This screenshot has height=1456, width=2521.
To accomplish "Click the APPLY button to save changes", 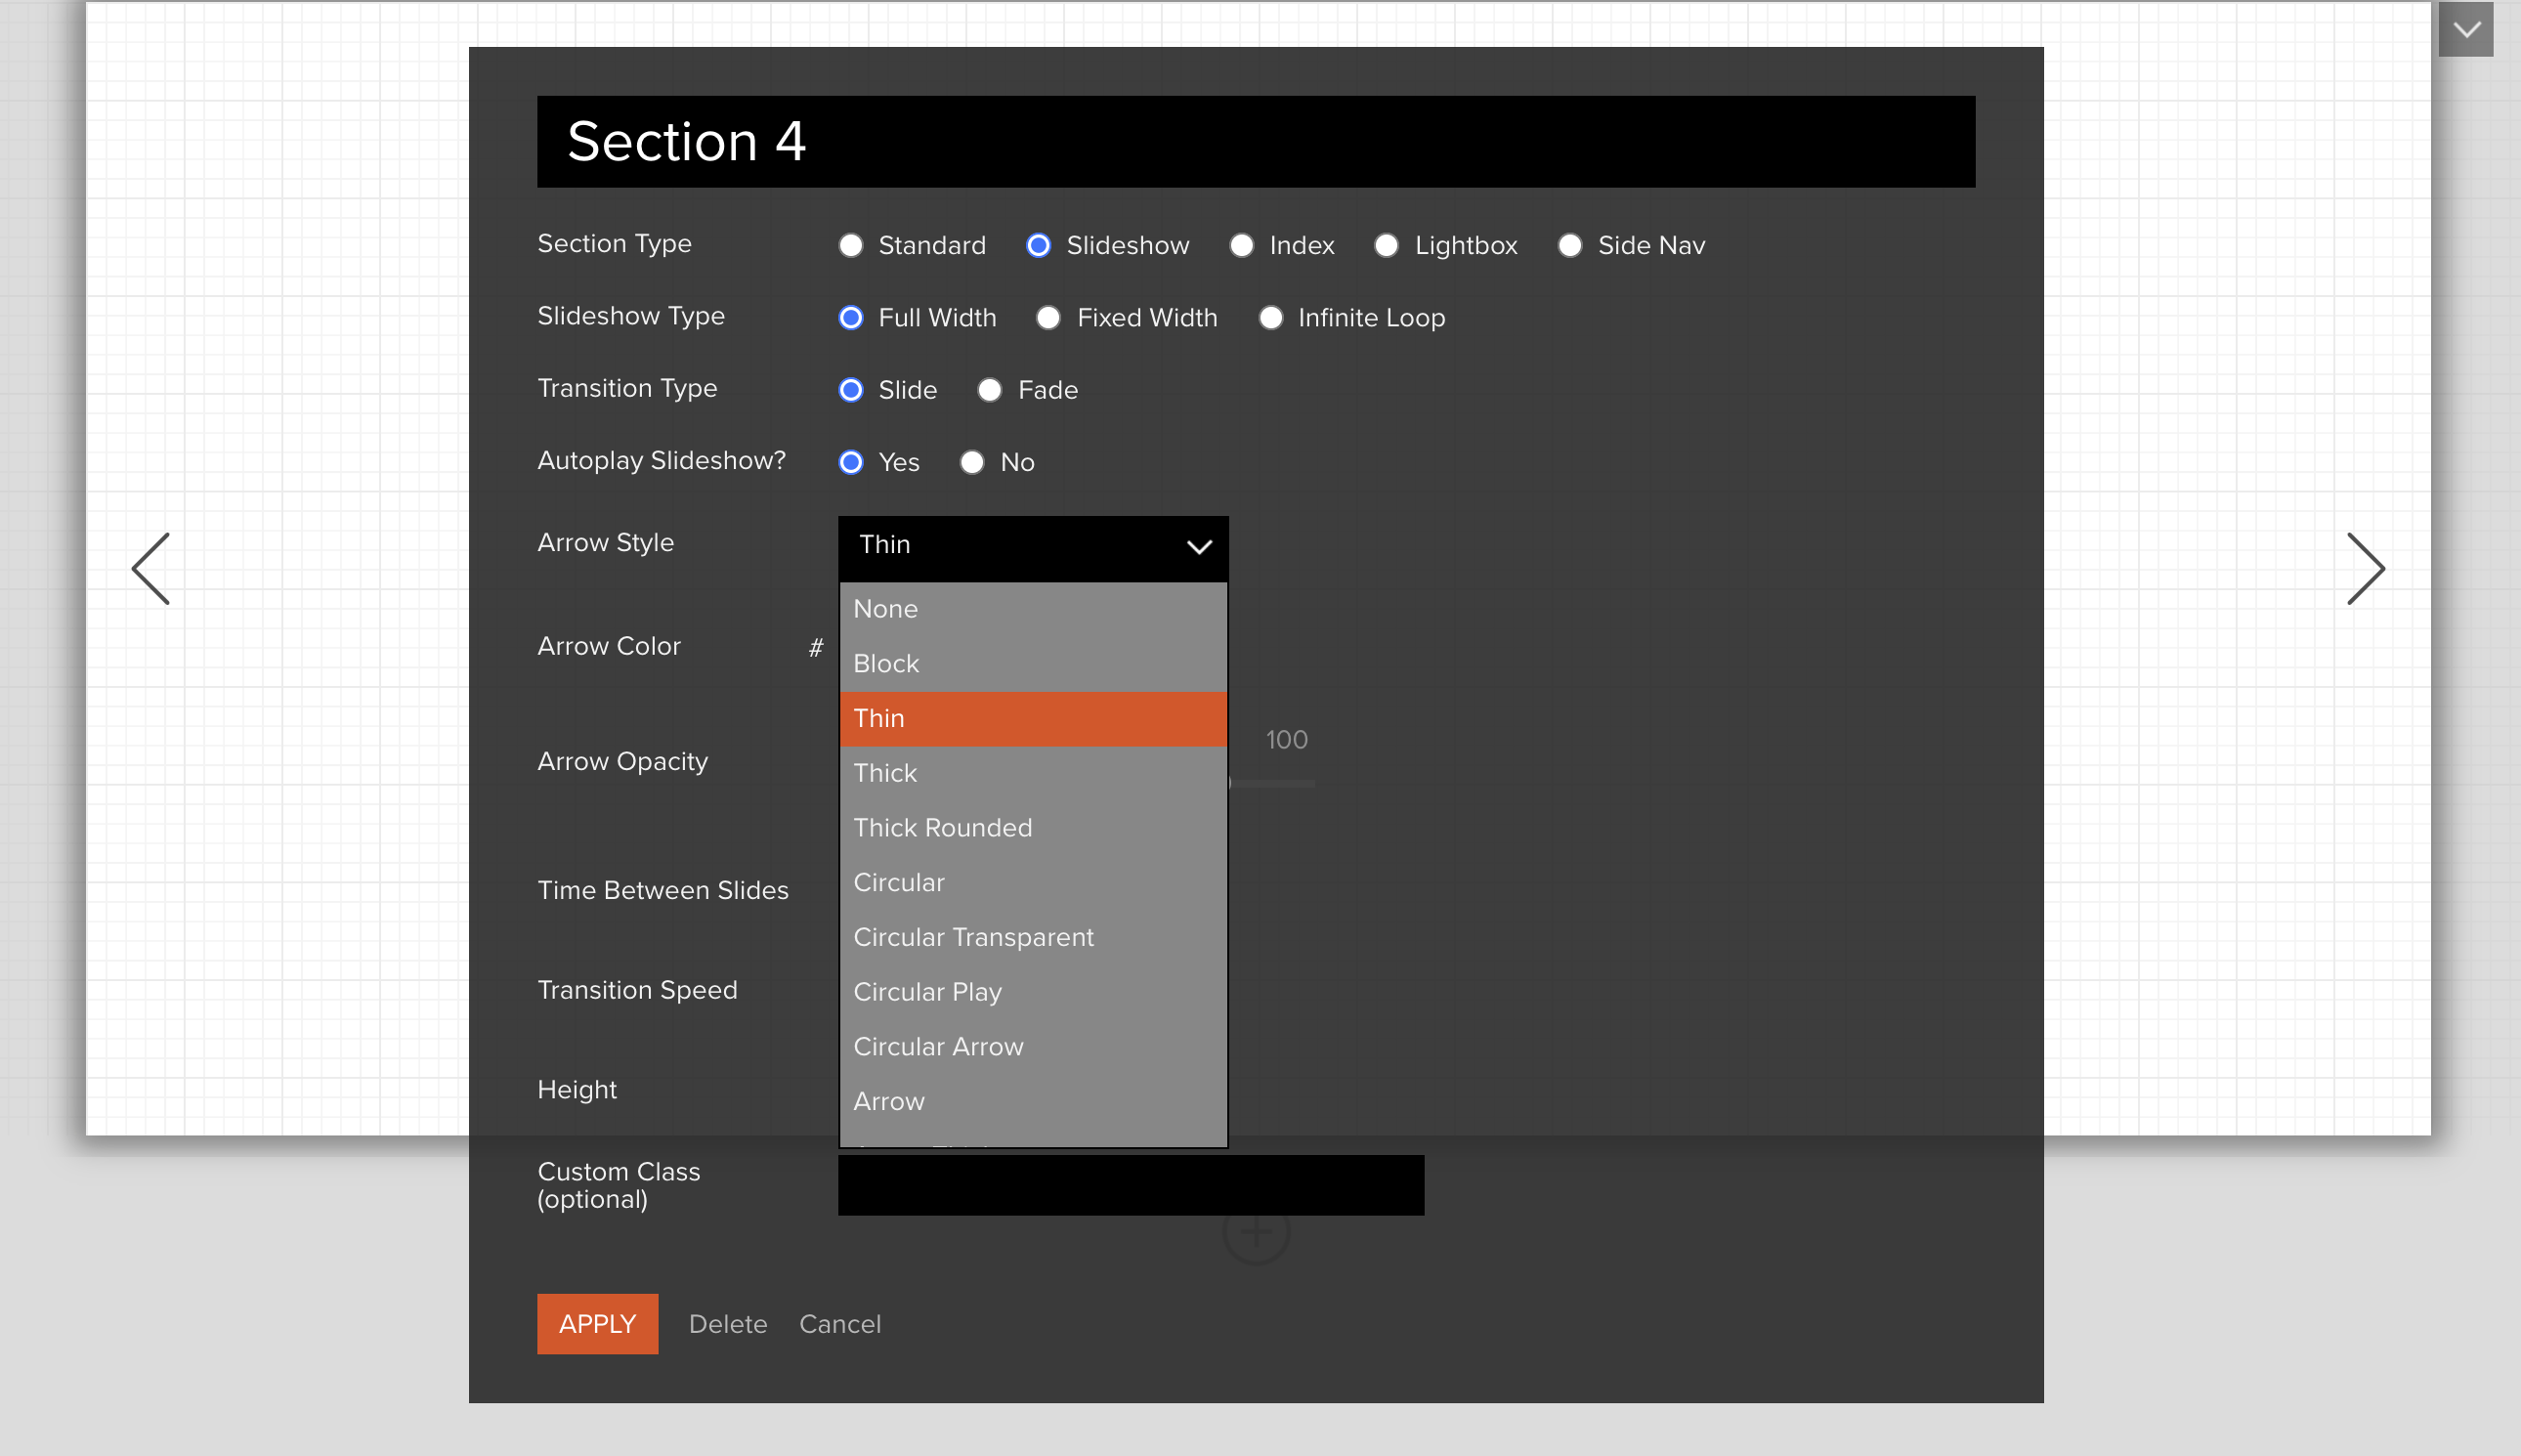I will coord(596,1322).
